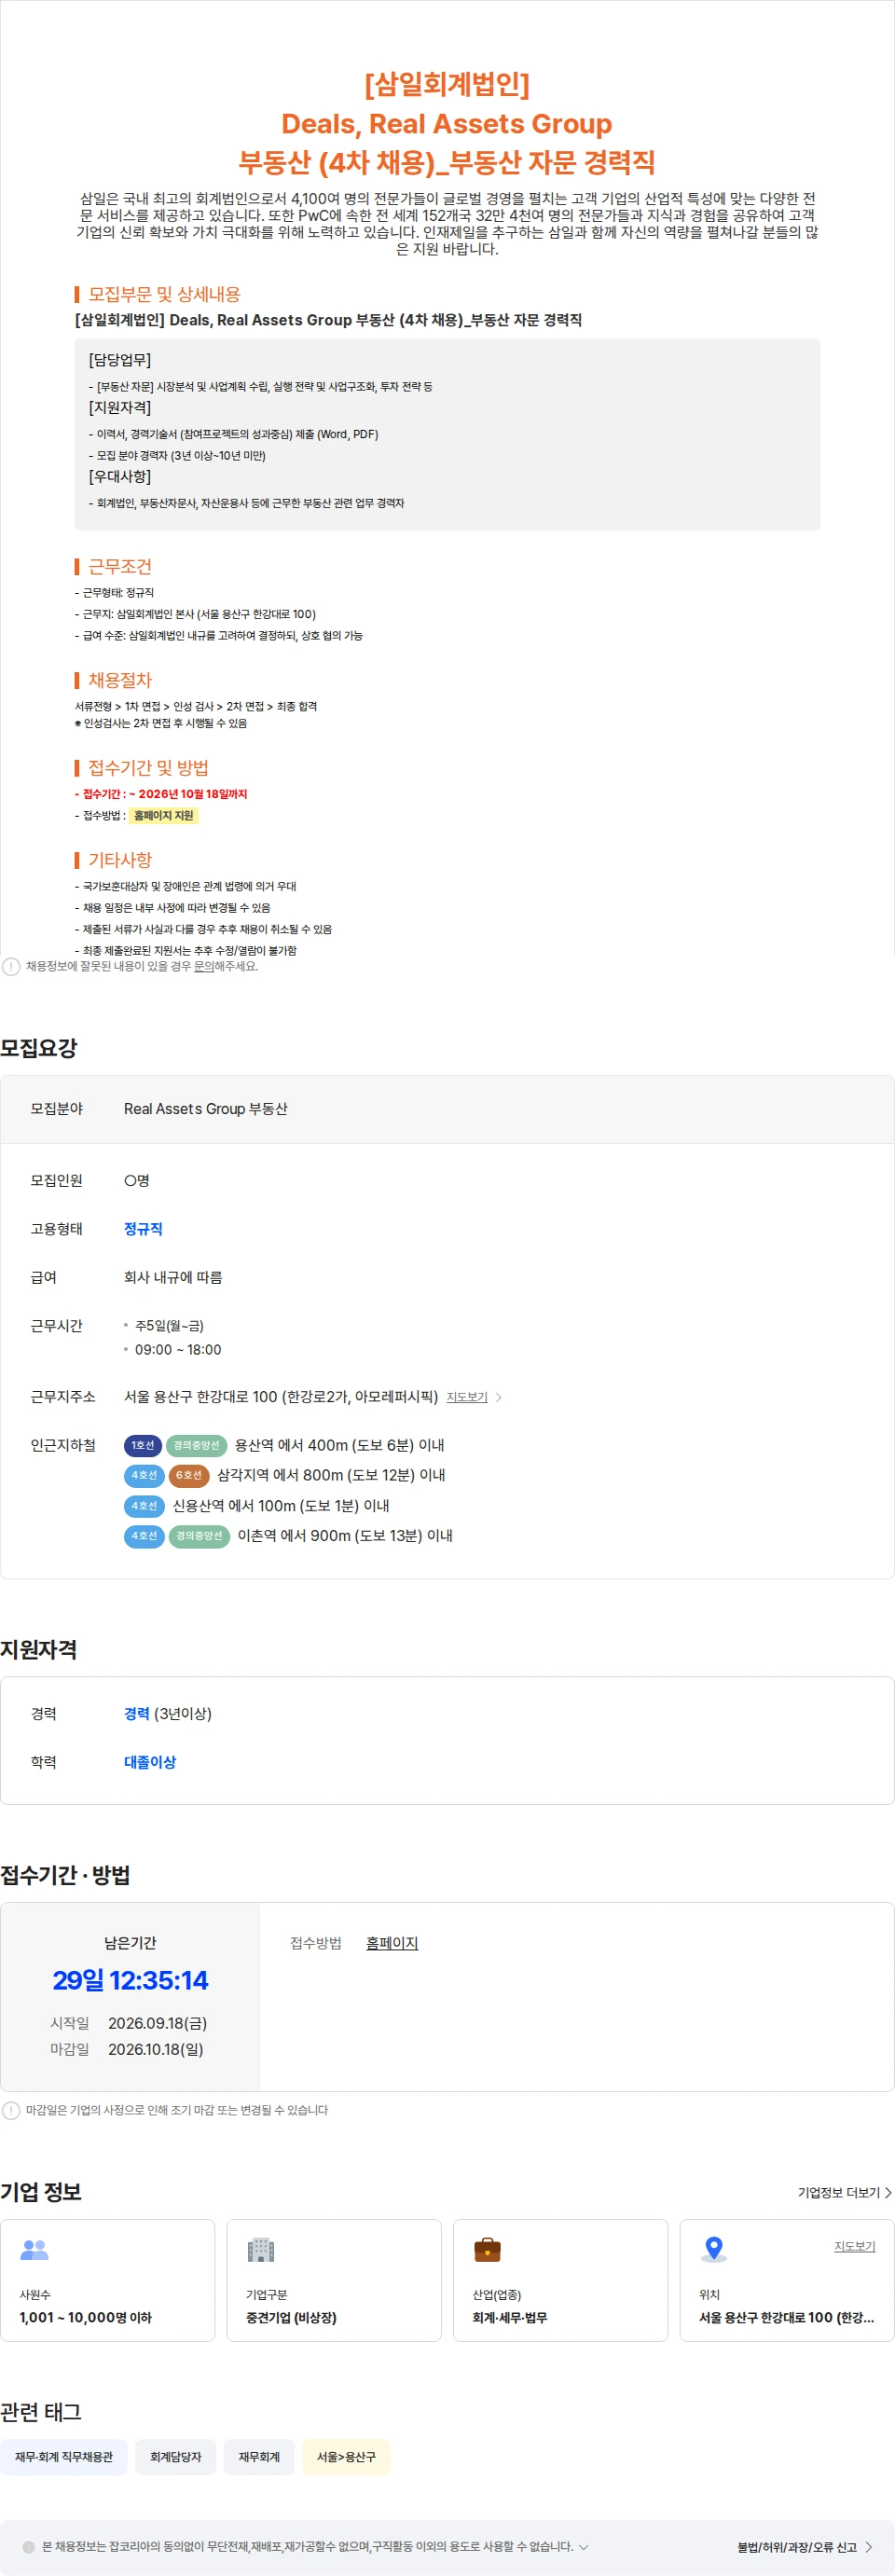
Task: Click the 접수기간 및 방법 orange heading
Action: (148, 768)
